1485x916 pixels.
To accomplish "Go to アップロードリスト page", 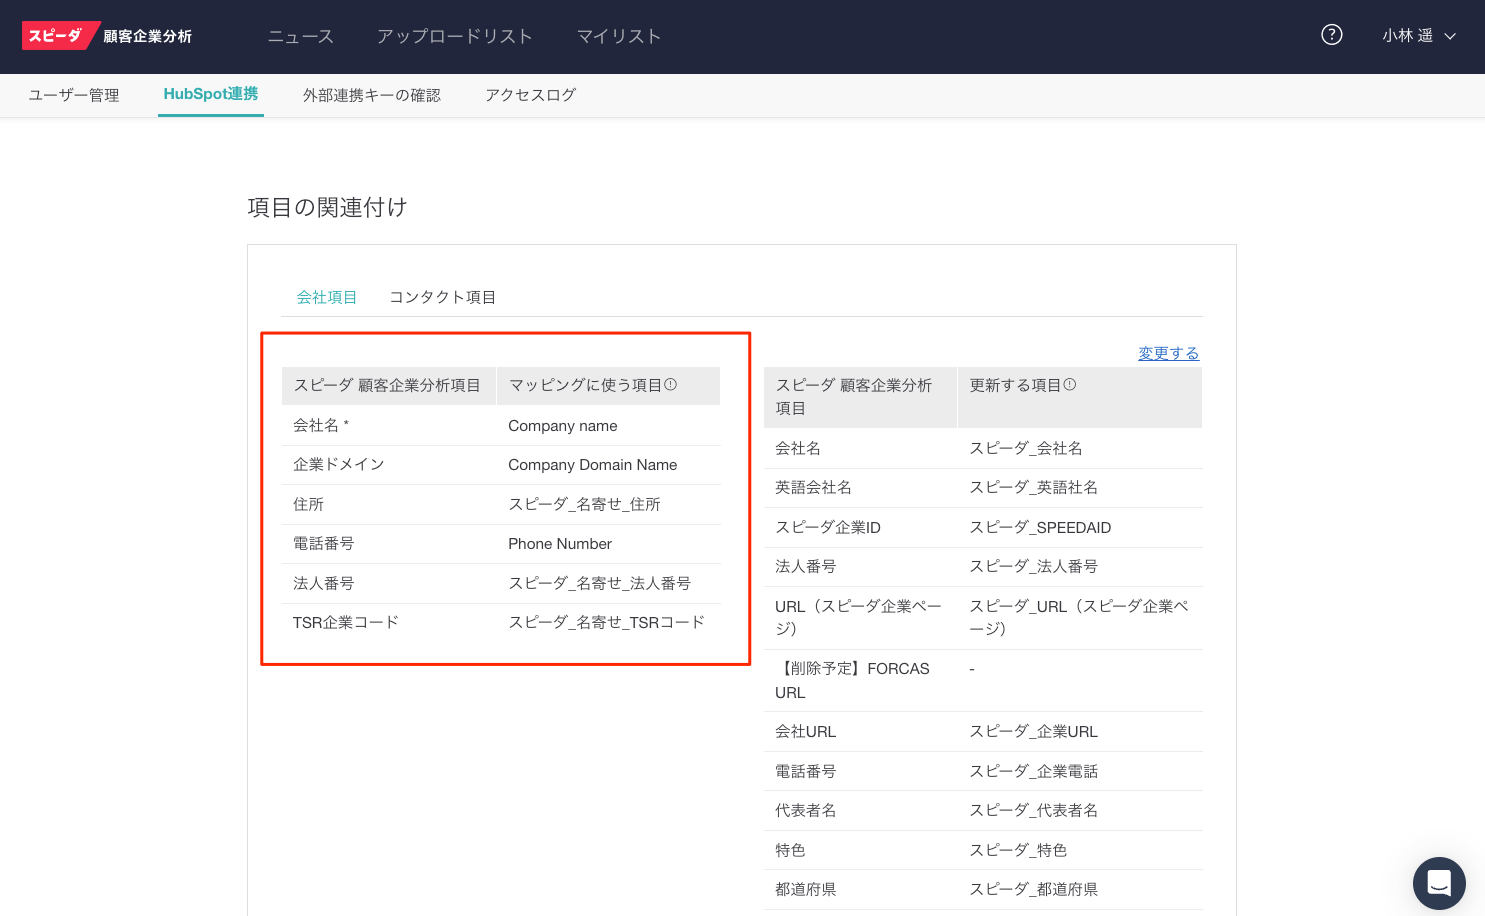I will (454, 36).
